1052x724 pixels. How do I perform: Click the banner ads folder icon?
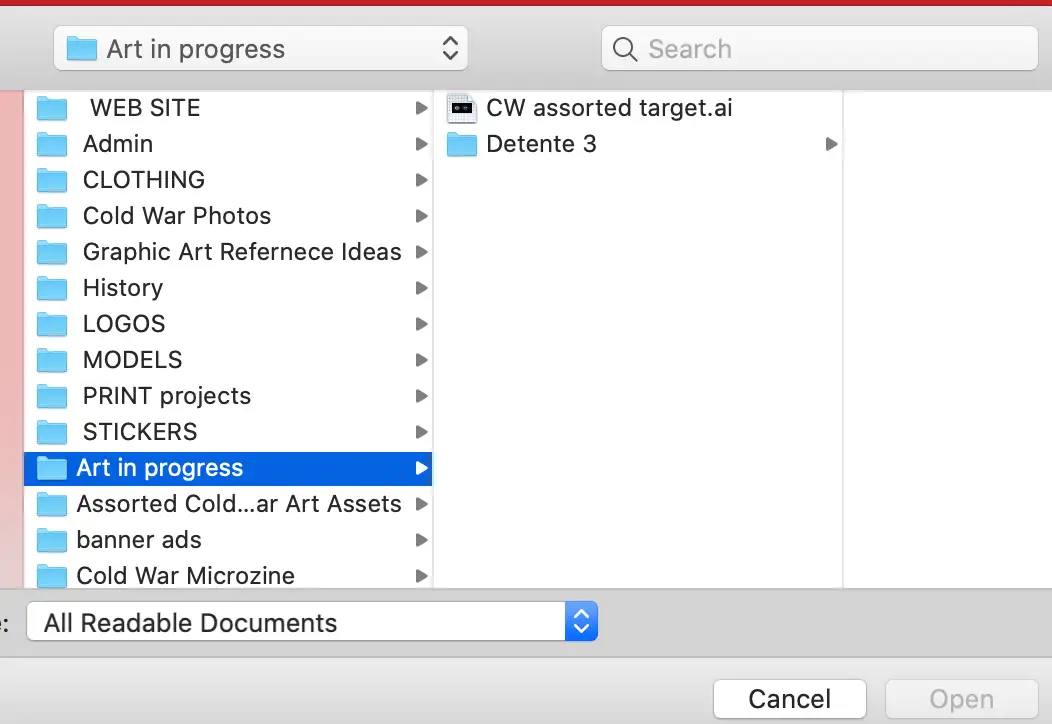click(x=52, y=540)
